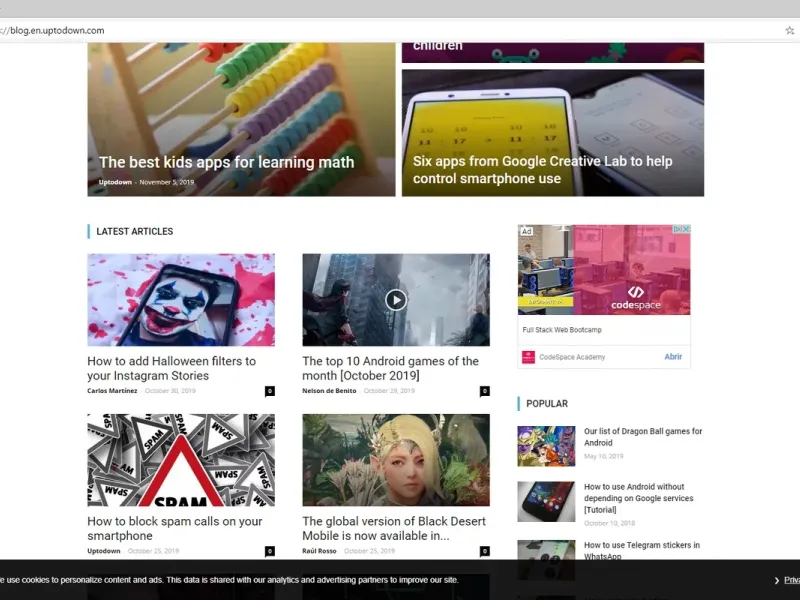Screen dimensions: 800x600
Task: Open 'The top 10 Android games of the month' headline
Action: [x=390, y=368]
